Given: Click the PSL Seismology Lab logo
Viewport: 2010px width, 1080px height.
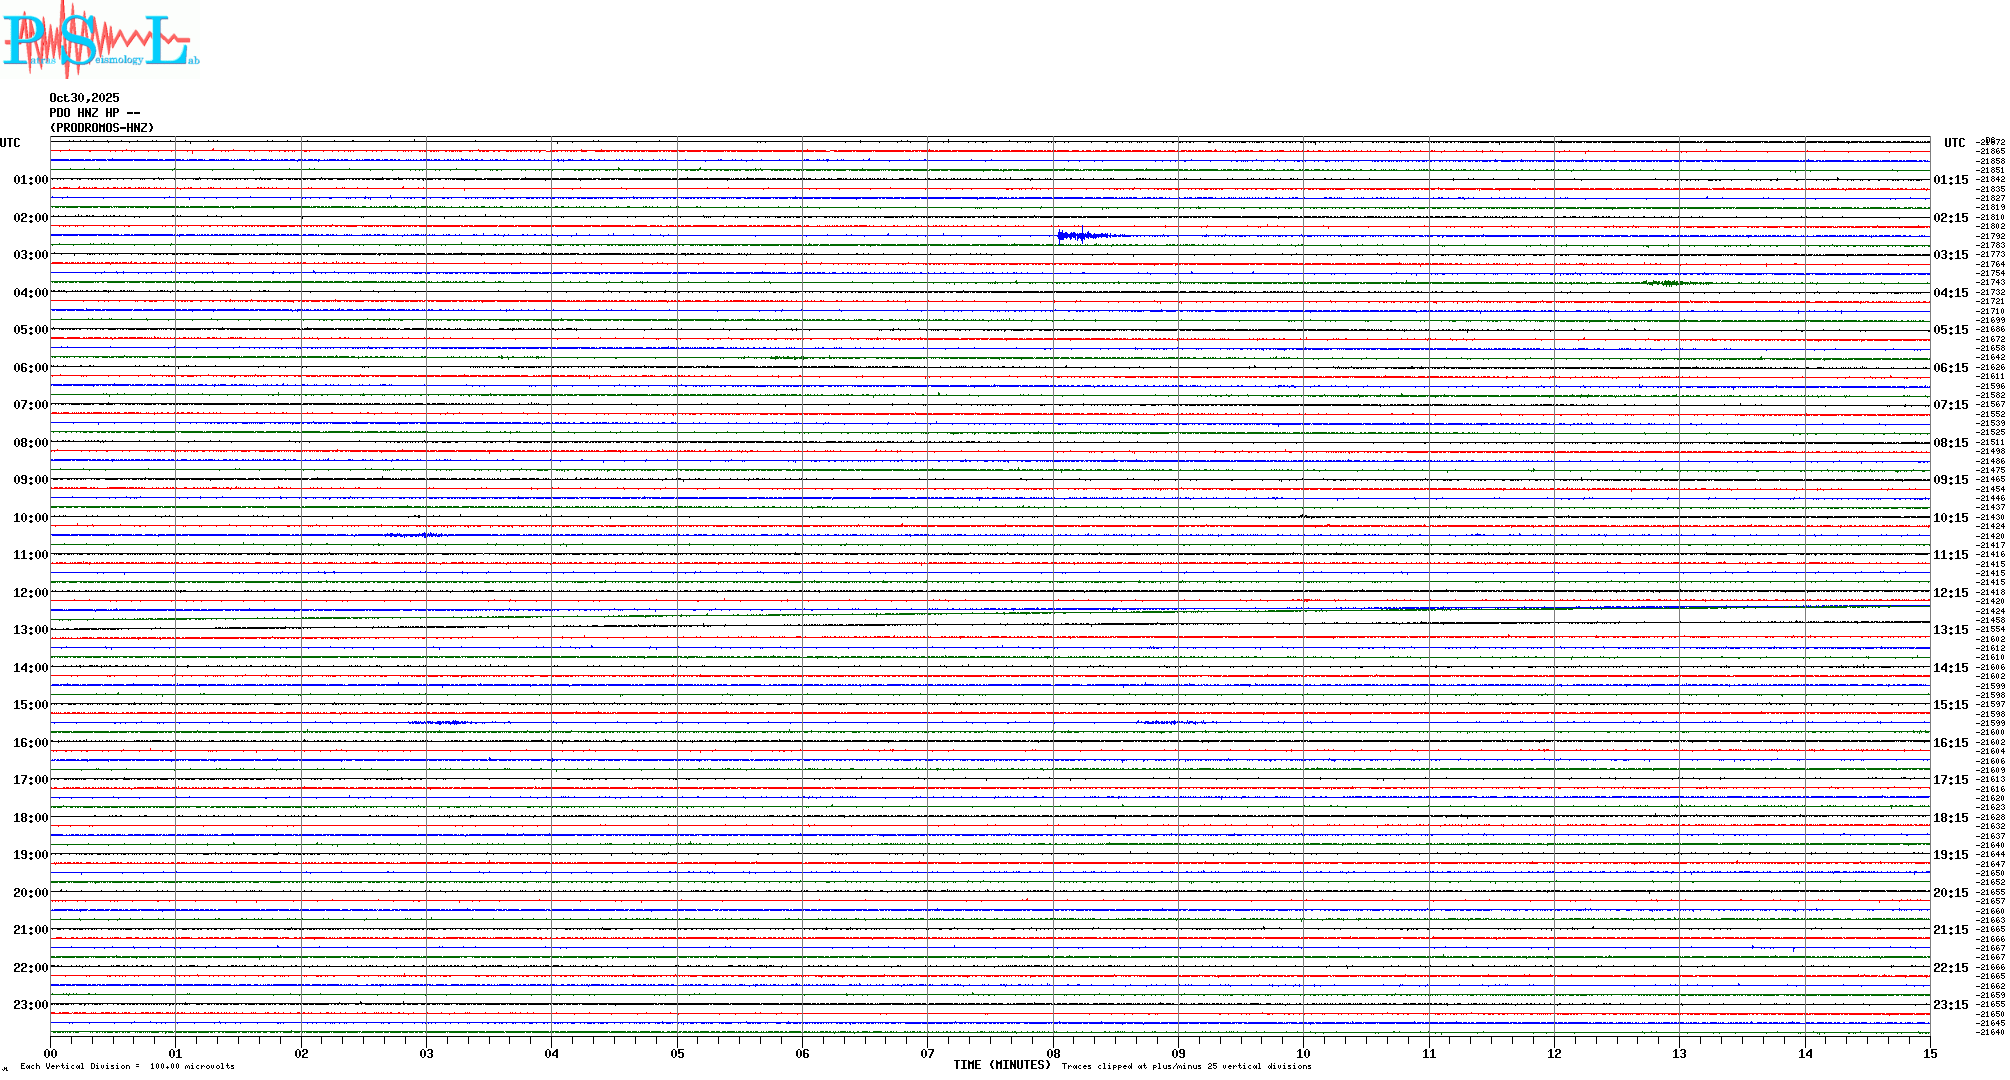Looking at the screenshot, I should [x=100, y=40].
